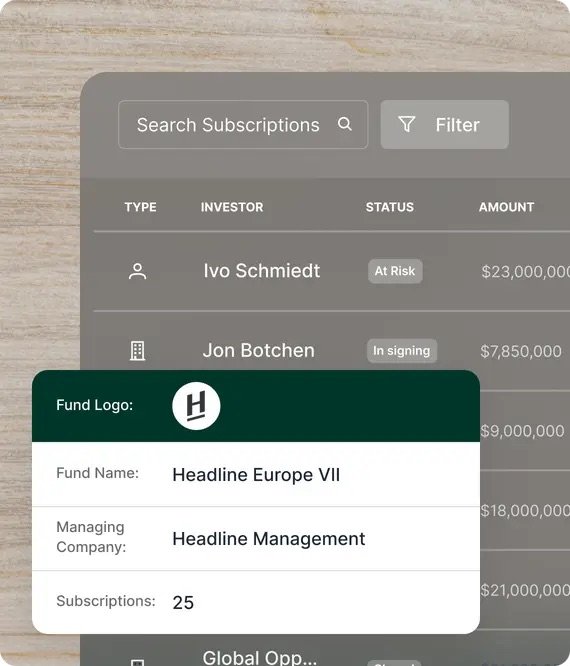Image resolution: width=570 pixels, height=666 pixels.
Task: Click the $9,000,000 amount
Action: click(x=522, y=431)
